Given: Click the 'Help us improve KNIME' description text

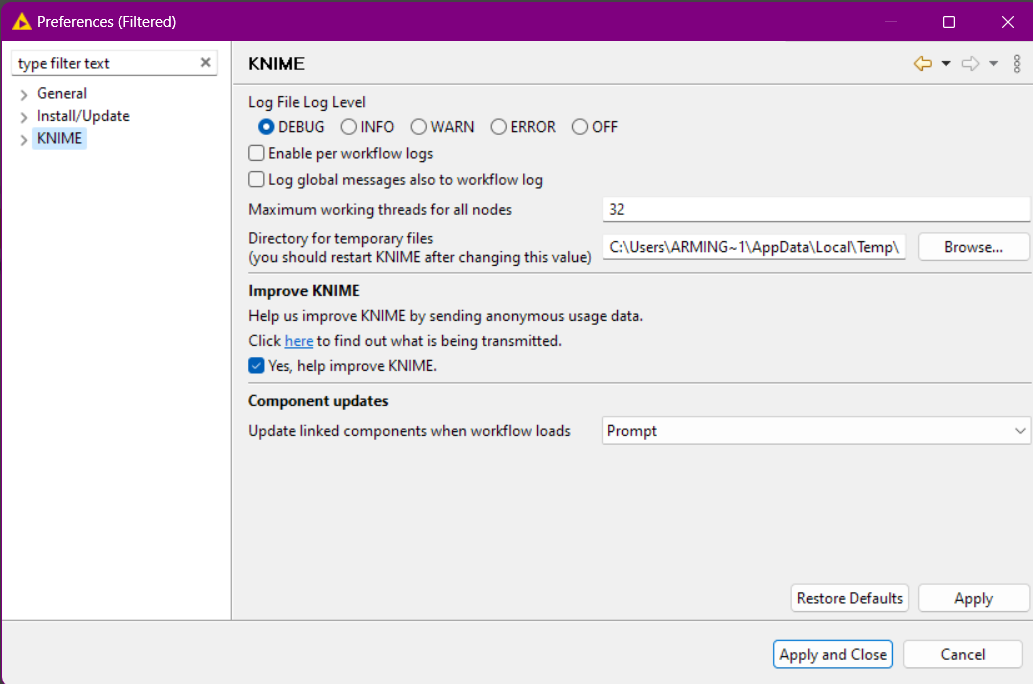Looking at the screenshot, I should (445, 316).
